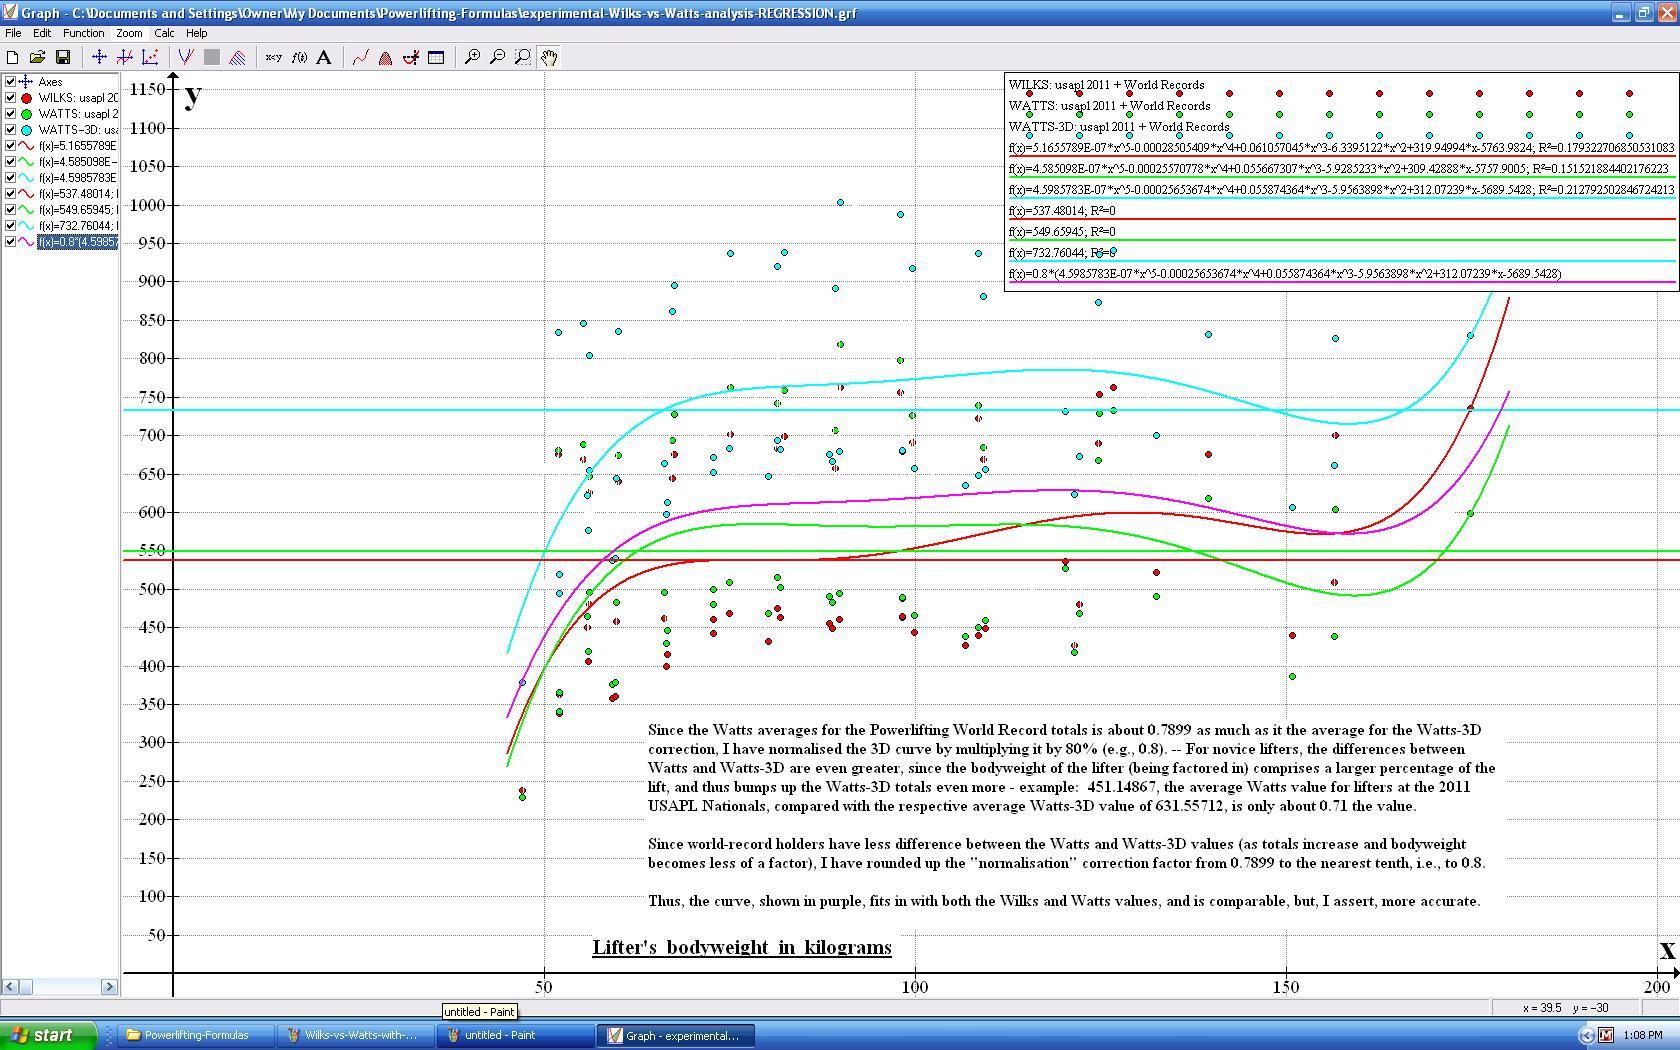
Task: Zoom in with magnifier plus
Action: (x=472, y=57)
